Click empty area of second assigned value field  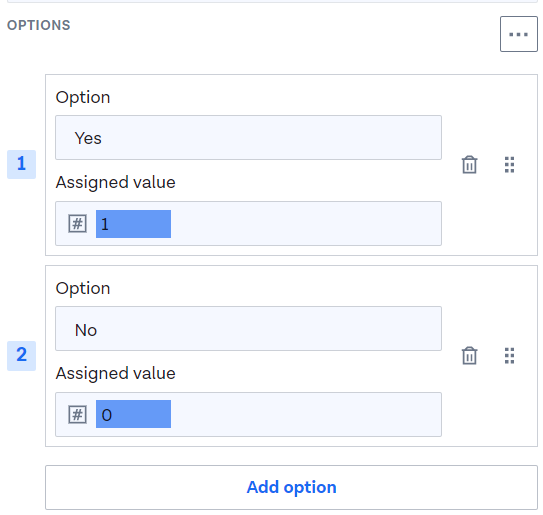tap(305, 414)
